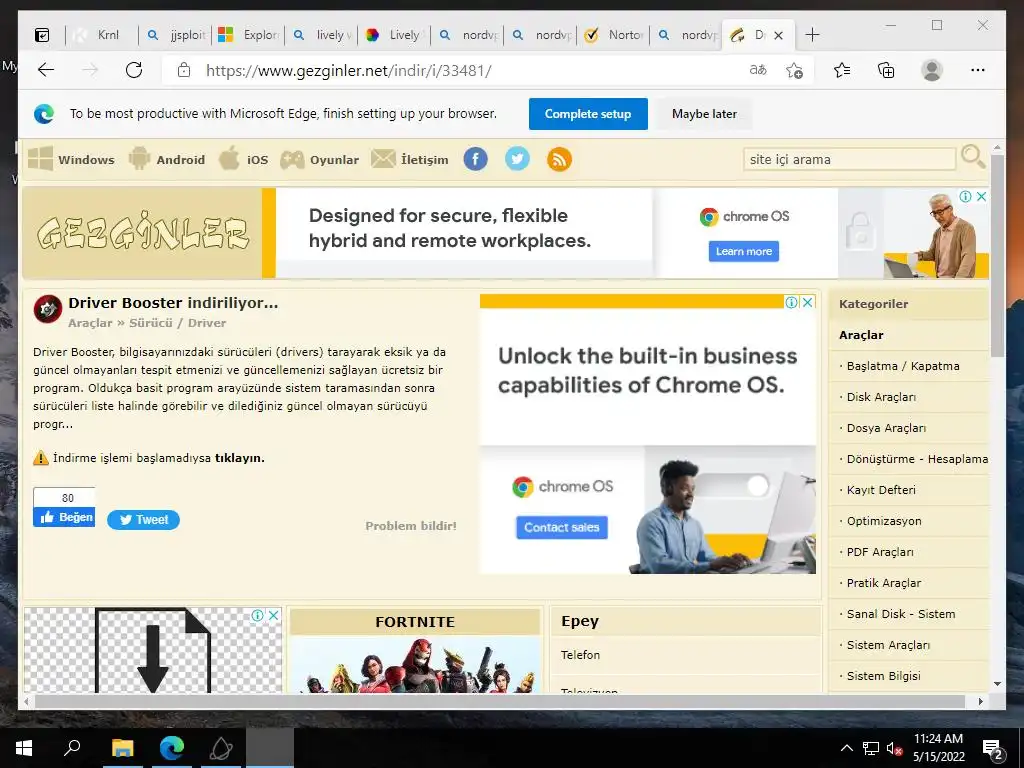Click the Facebook Beğen button

pyautogui.click(x=64, y=517)
